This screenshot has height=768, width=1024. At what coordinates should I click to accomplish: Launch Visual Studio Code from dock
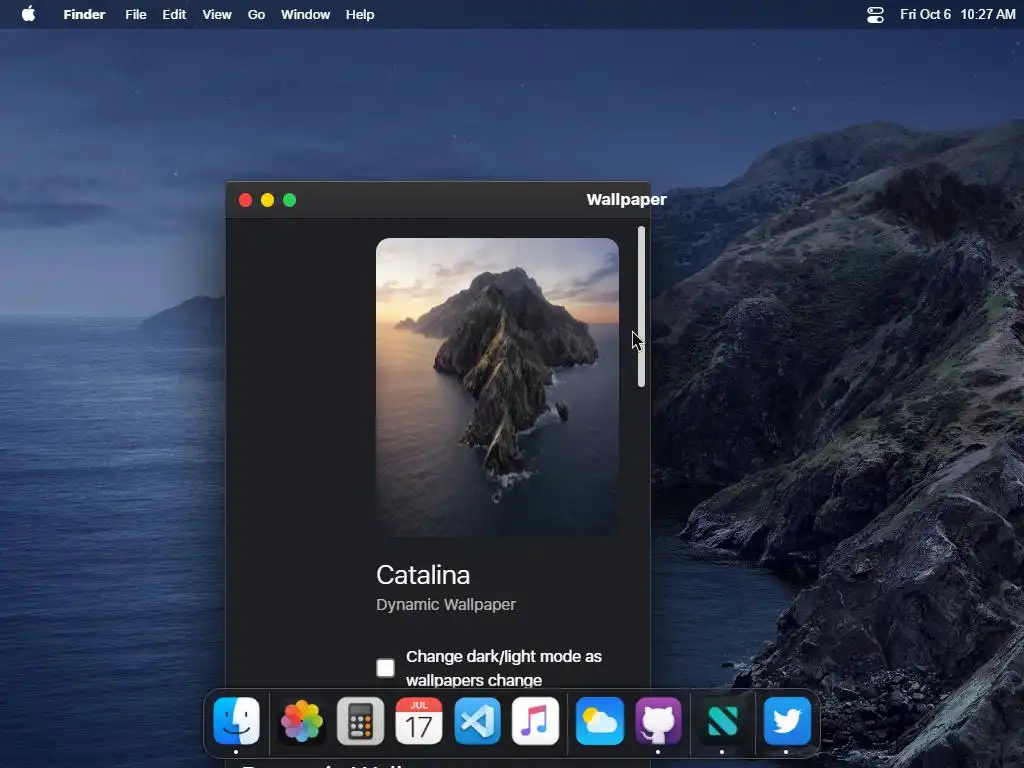point(477,721)
